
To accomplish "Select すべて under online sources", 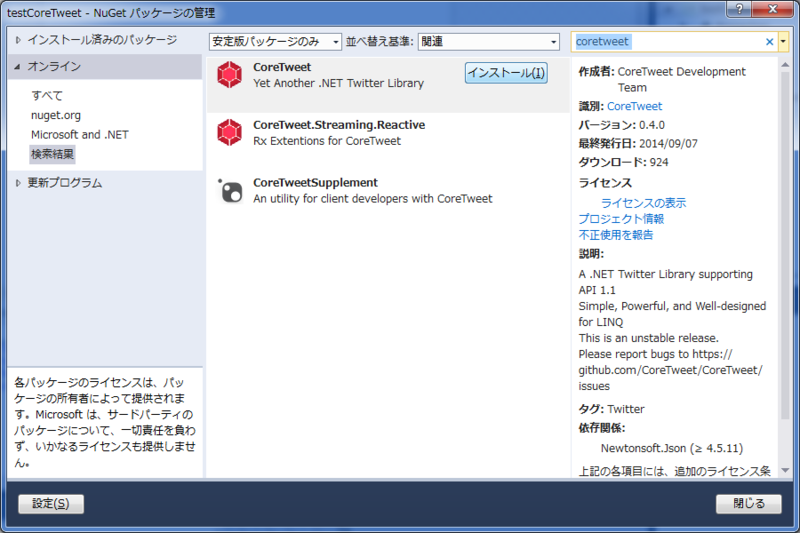I will click(x=47, y=95).
